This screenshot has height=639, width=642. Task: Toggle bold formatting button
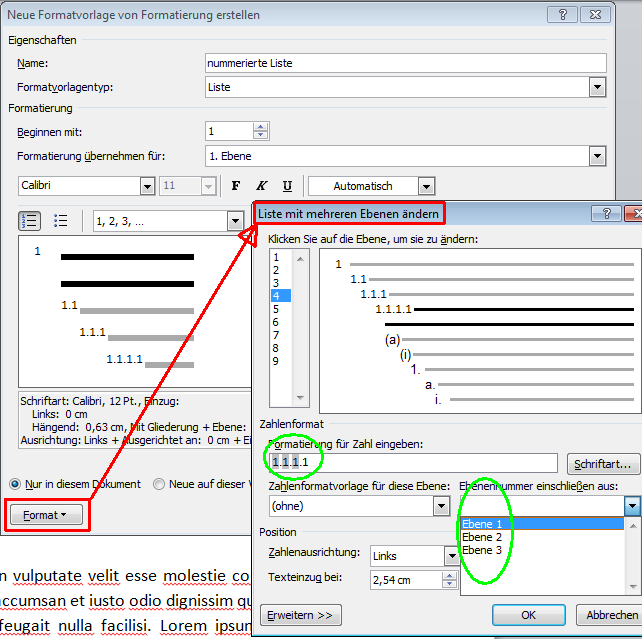click(x=236, y=186)
